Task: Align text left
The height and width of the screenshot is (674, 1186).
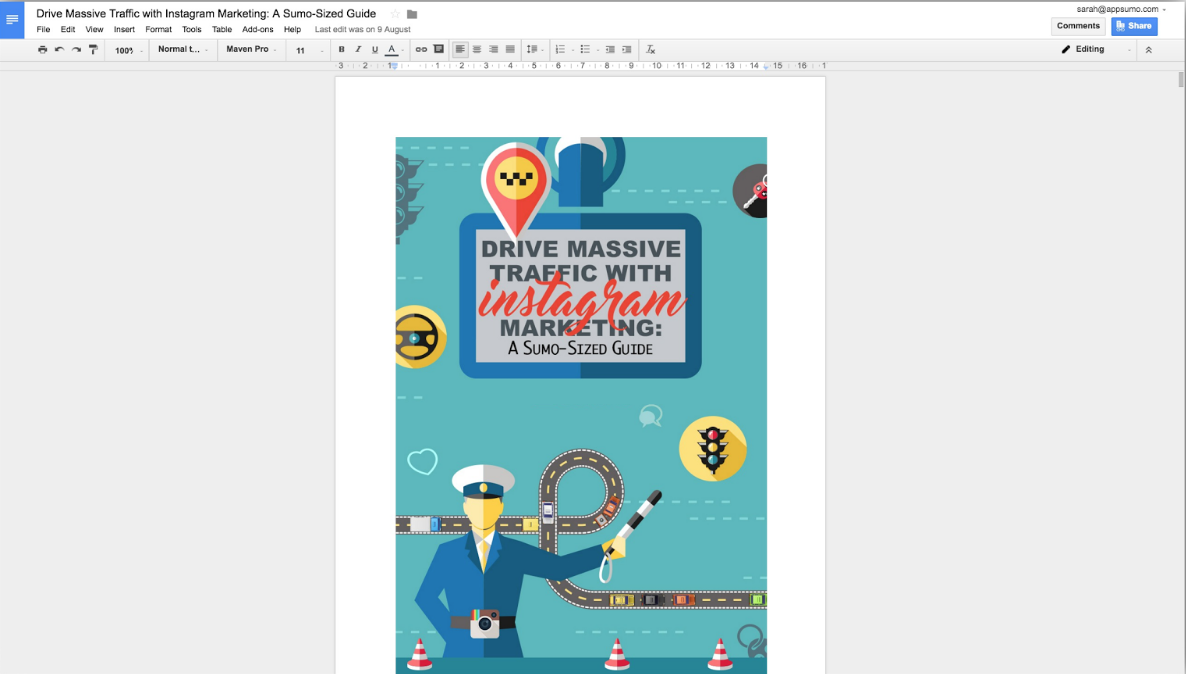Action: (x=460, y=50)
